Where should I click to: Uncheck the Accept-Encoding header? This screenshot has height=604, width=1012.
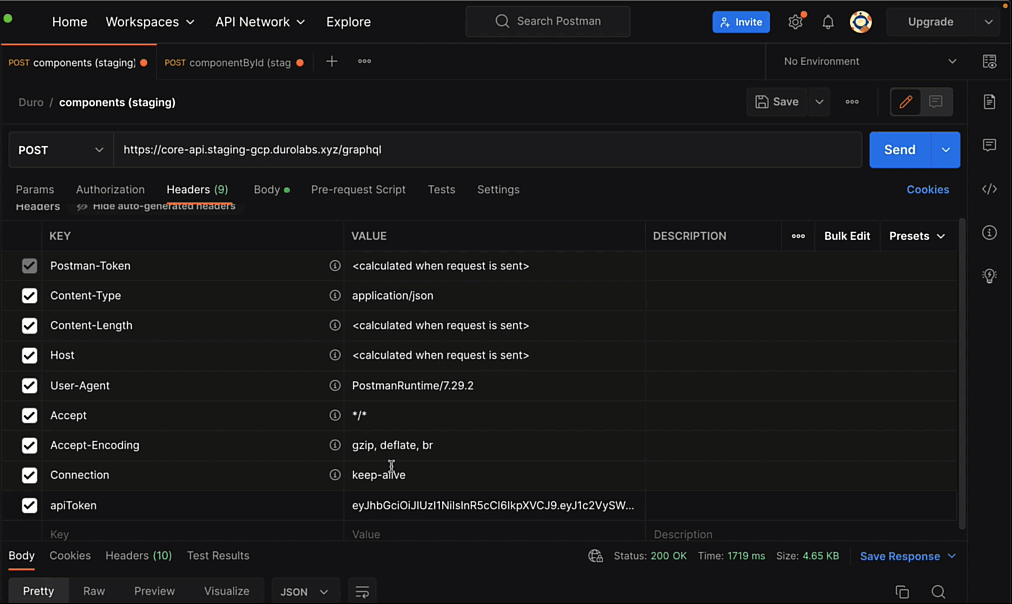click(29, 445)
